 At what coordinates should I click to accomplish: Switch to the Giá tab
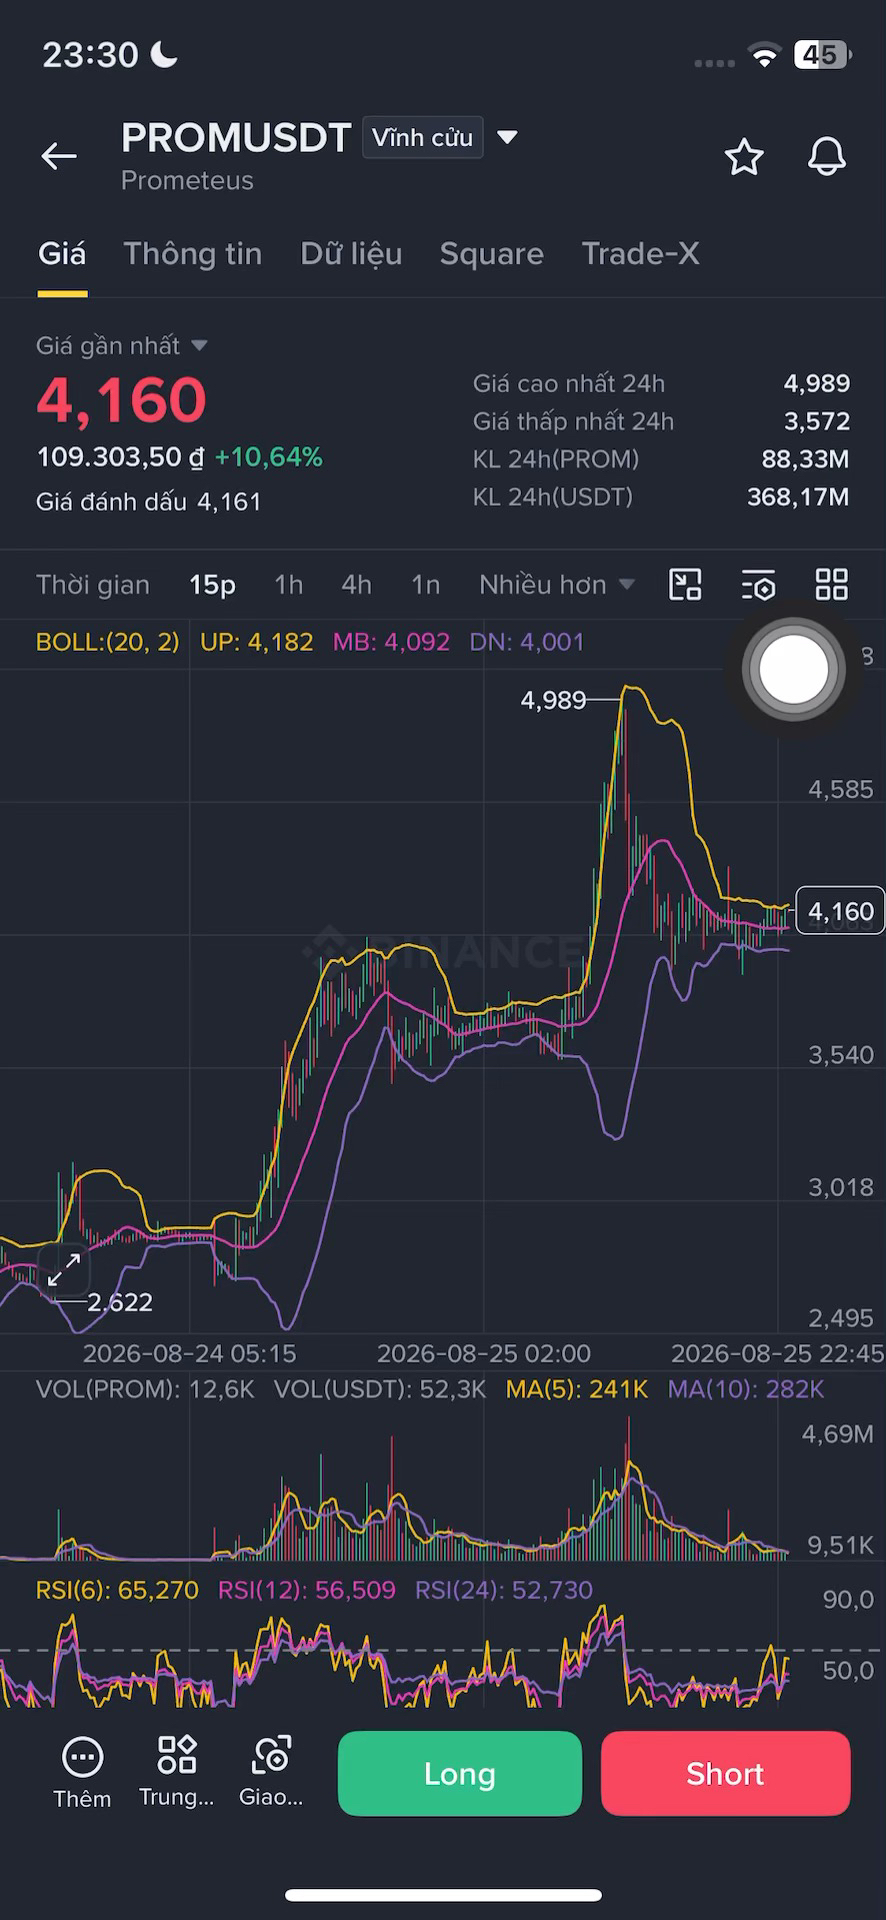click(x=62, y=254)
